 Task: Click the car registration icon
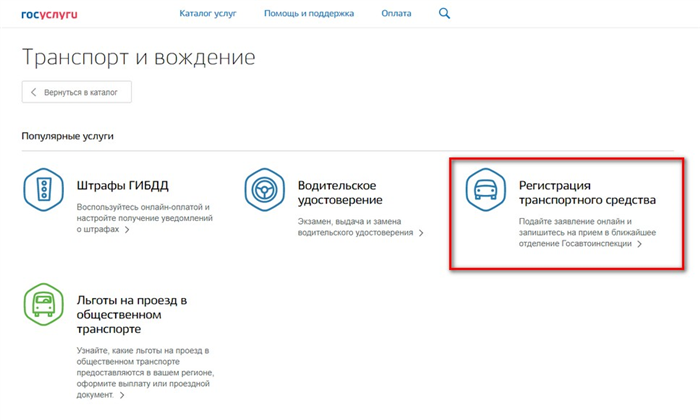pos(485,190)
